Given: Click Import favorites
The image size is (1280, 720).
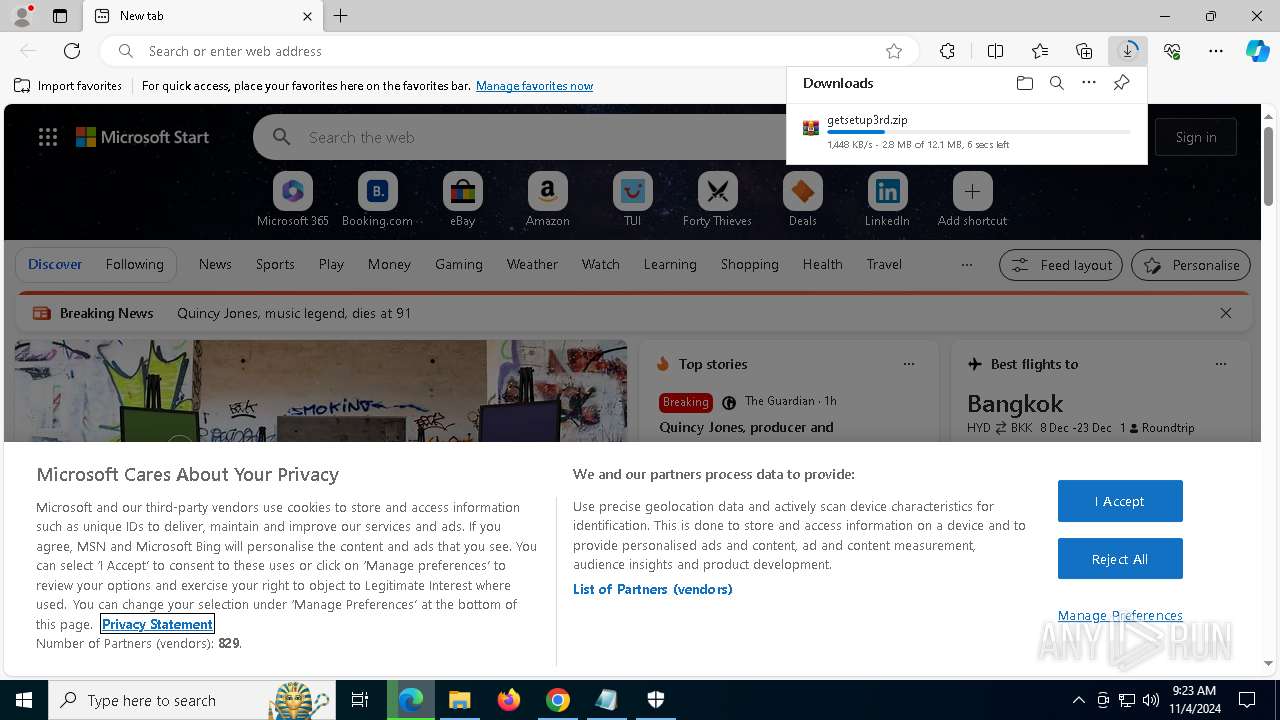Looking at the screenshot, I should [68, 86].
